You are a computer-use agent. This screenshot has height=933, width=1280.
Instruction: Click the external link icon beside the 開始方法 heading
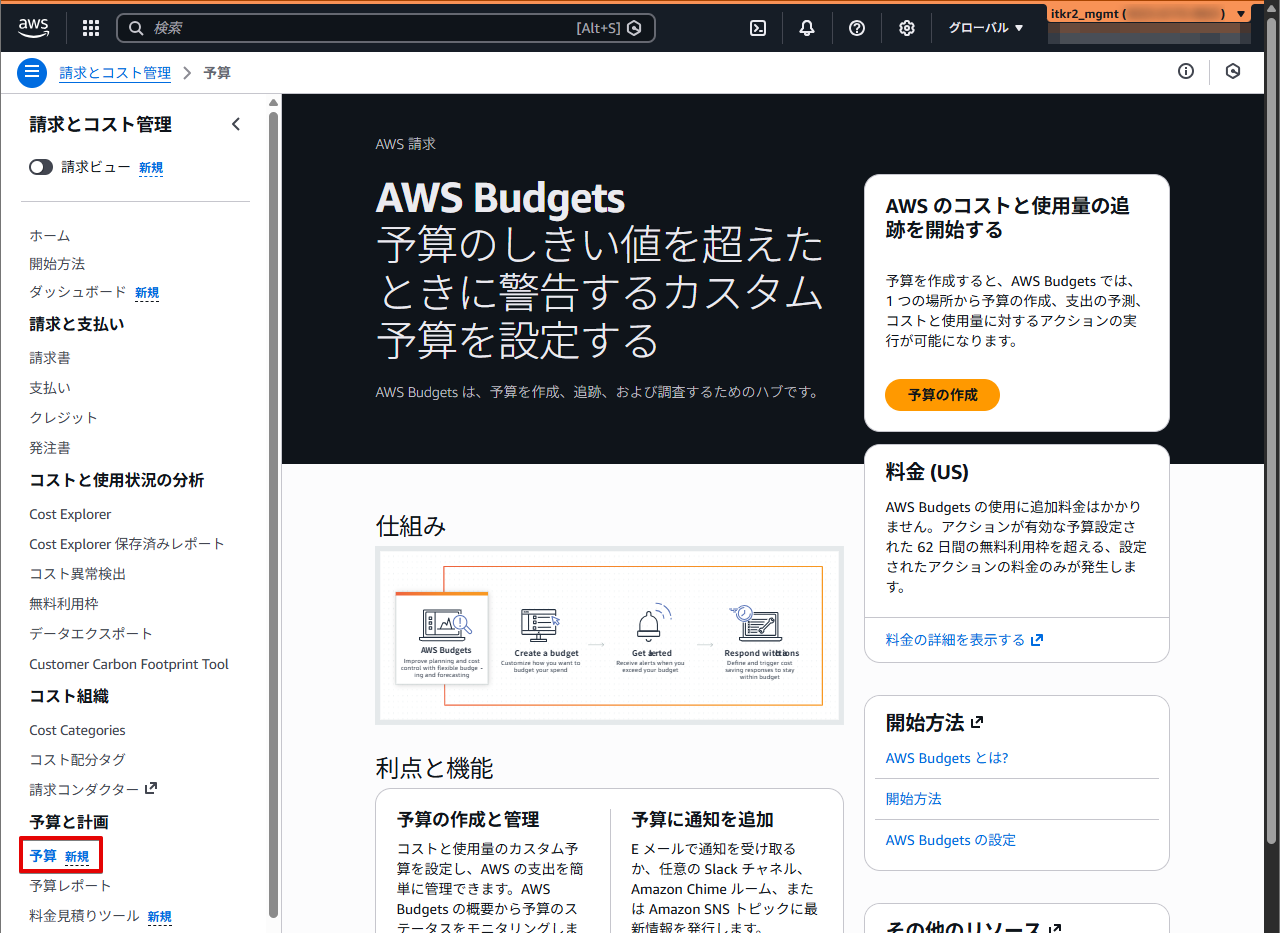tap(977, 721)
